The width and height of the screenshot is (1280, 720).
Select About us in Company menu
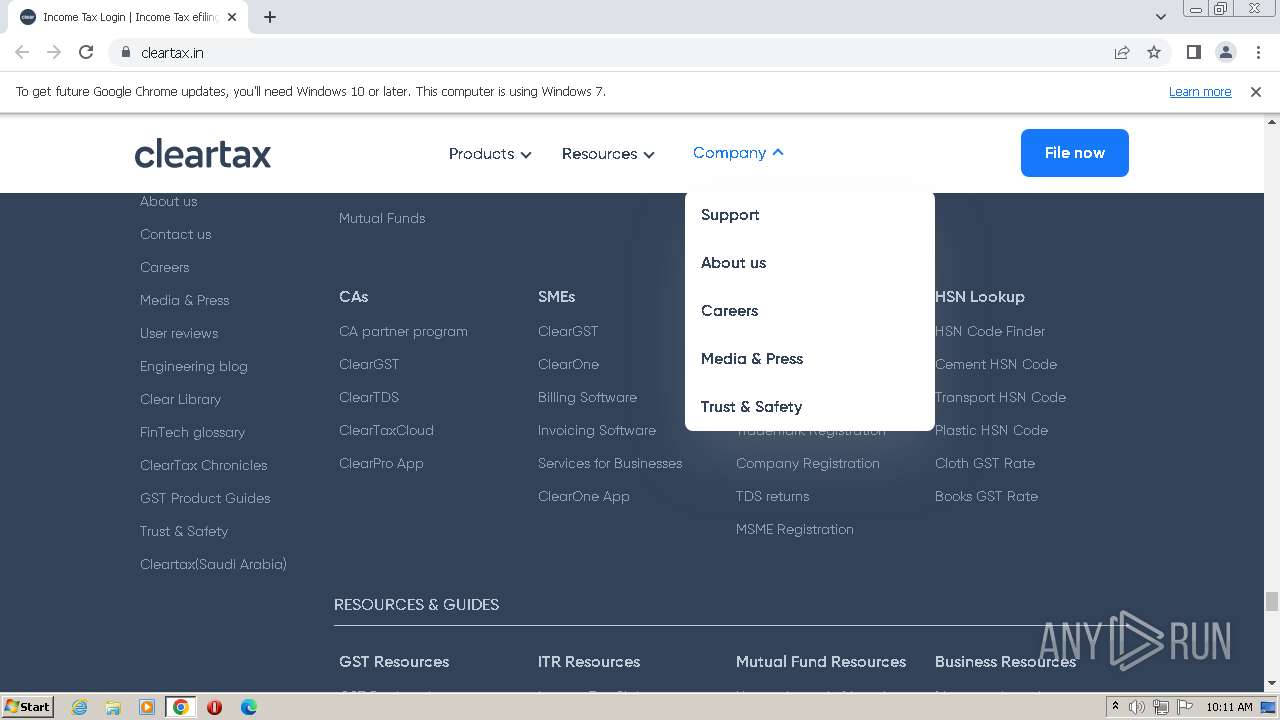tap(733, 263)
